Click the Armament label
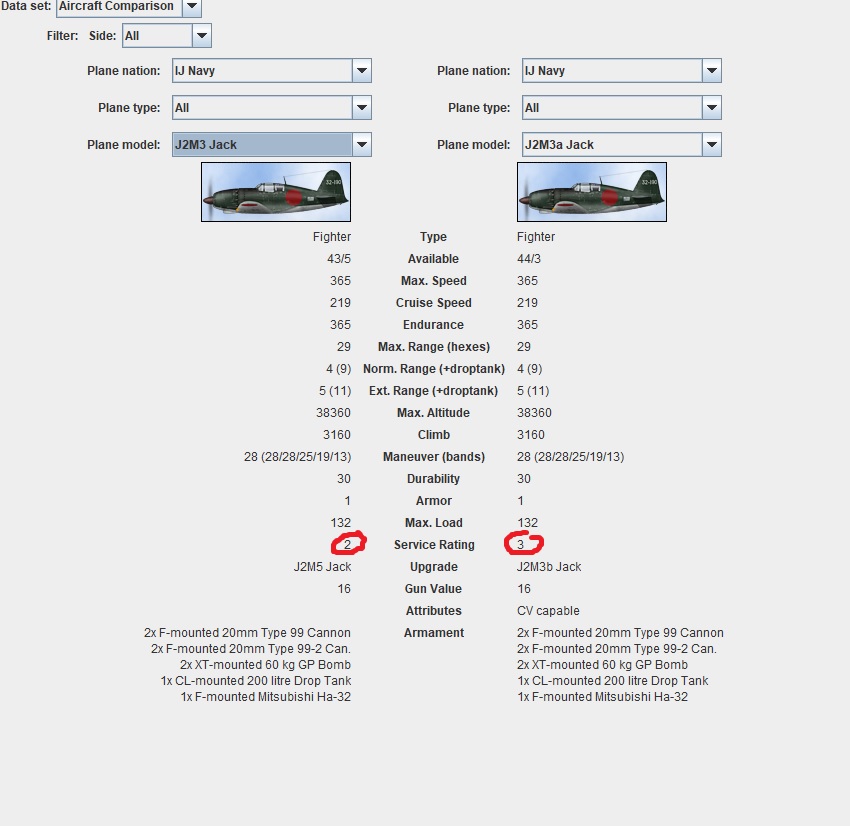 click(434, 633)
